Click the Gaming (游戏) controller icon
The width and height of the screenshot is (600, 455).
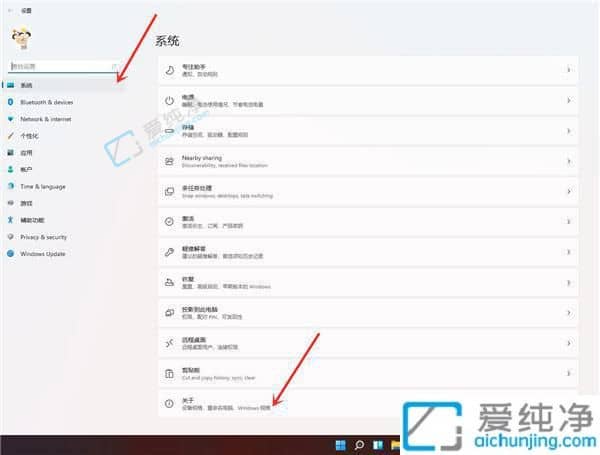tap(11, 203)
